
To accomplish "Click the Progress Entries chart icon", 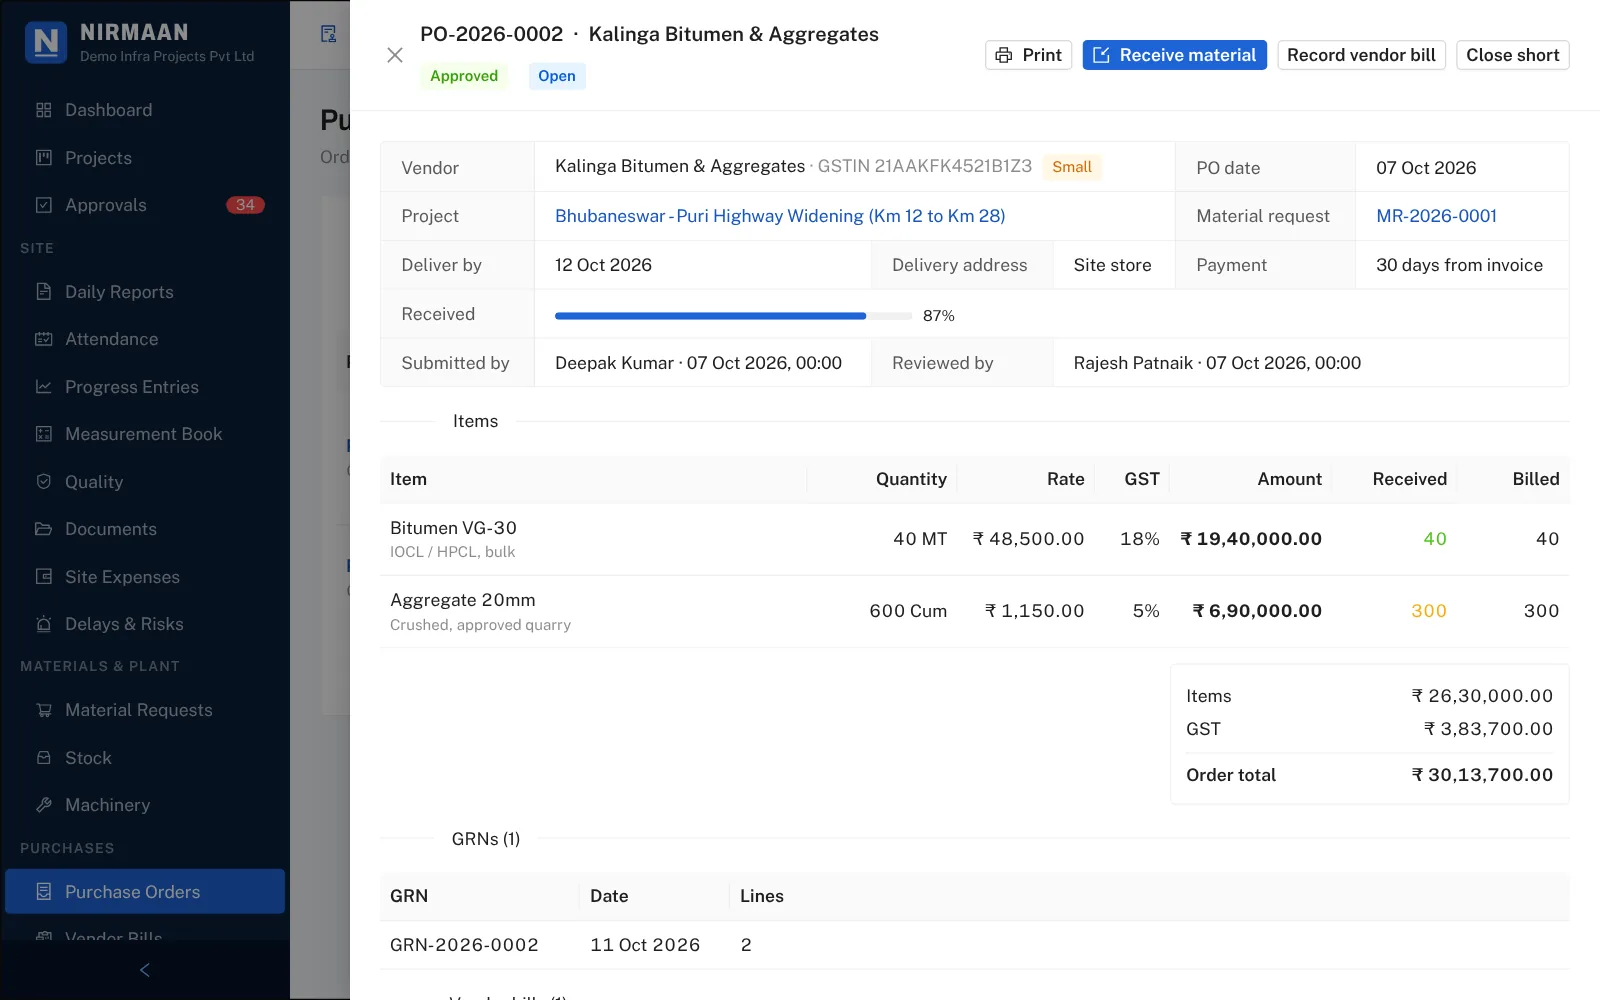I will [43, 387].
